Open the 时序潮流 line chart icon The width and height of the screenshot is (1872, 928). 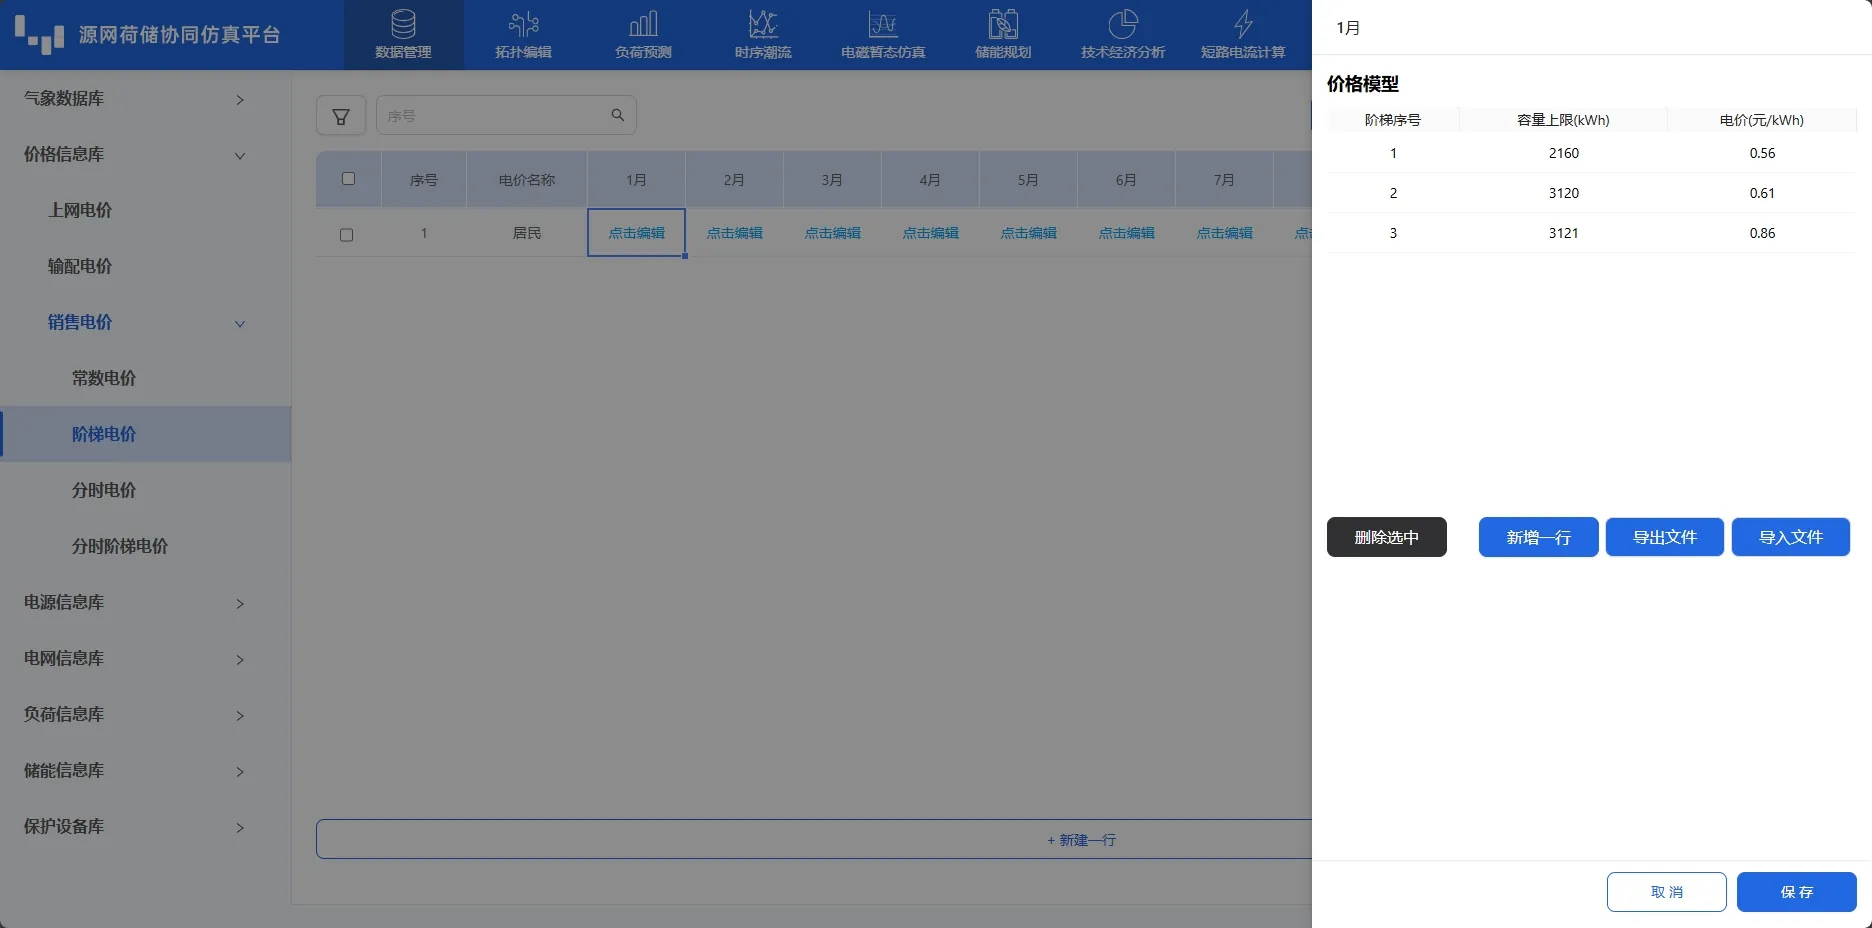point(763,24)
